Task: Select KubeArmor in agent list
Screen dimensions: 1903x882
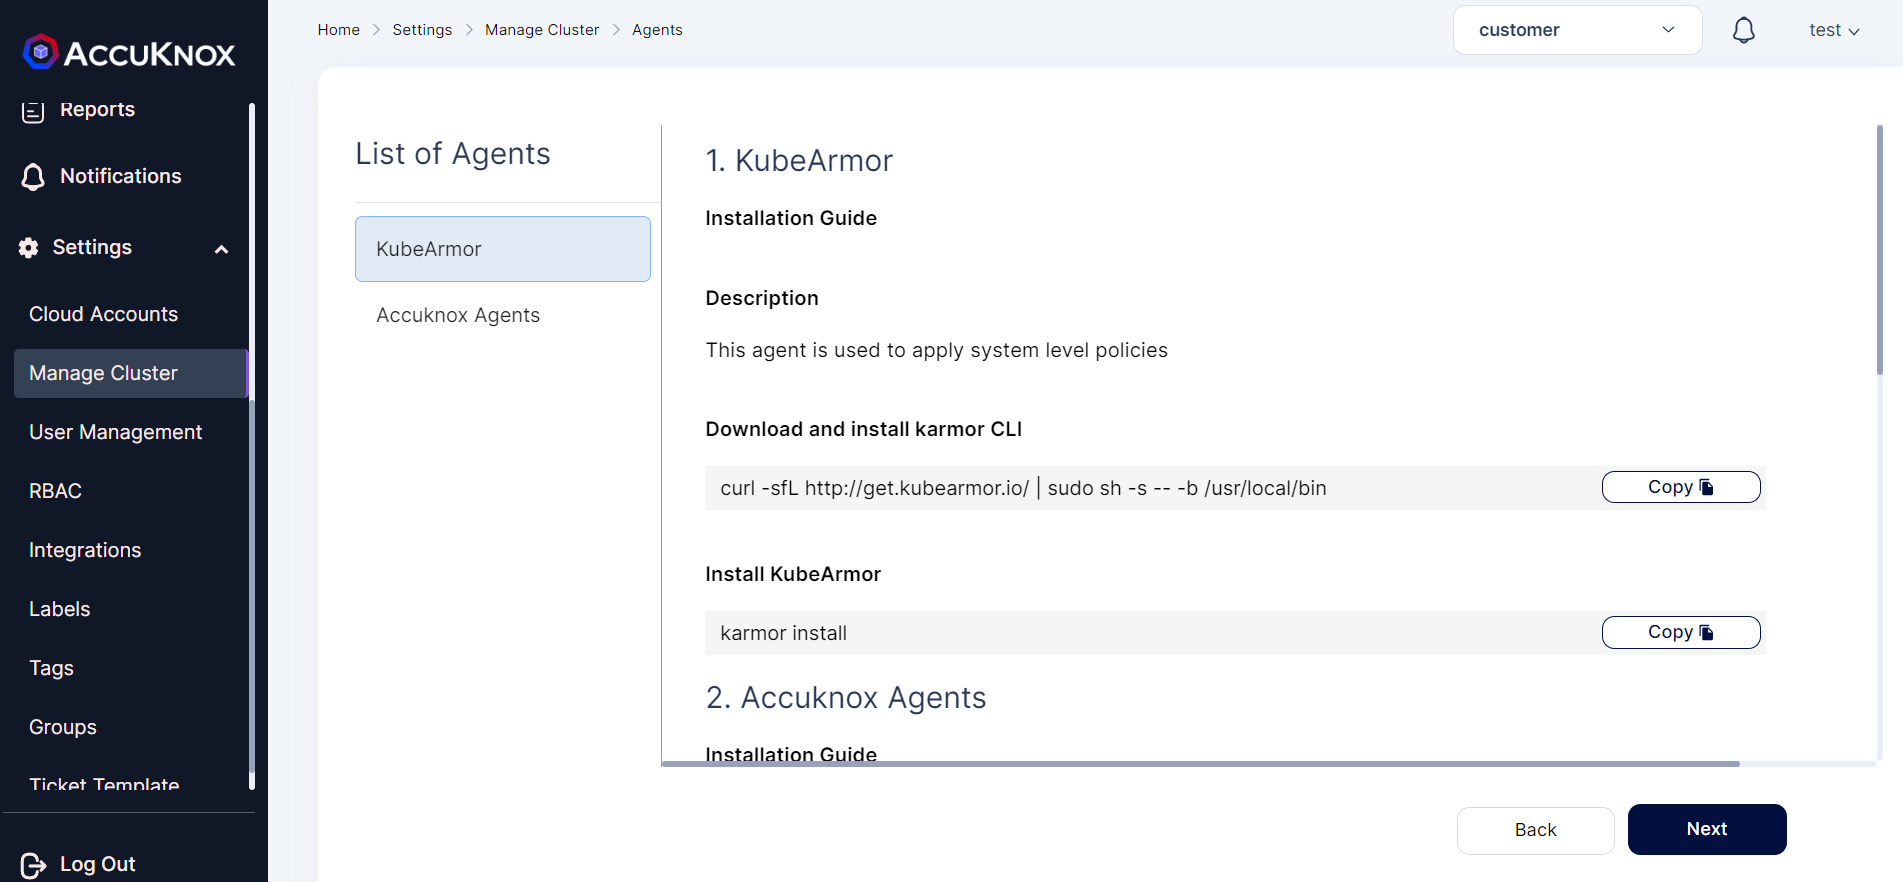Action: click(x=503, y=249)
